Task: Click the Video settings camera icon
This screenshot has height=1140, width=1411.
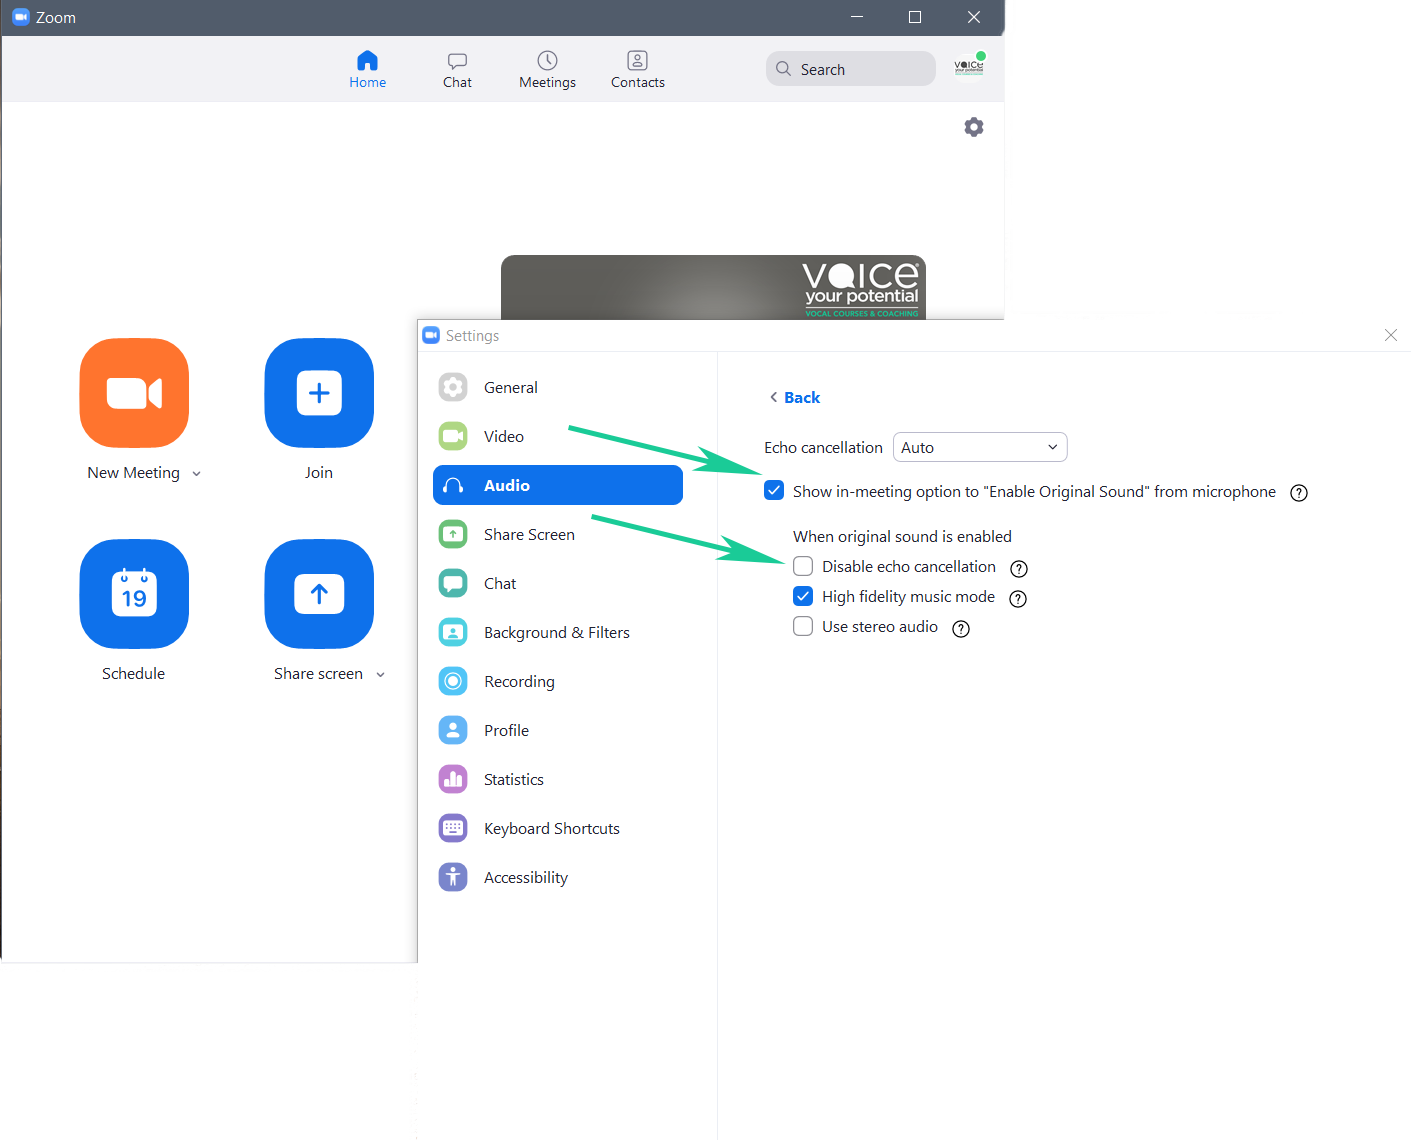Action: pyautogui.click(x=453, y=436)
